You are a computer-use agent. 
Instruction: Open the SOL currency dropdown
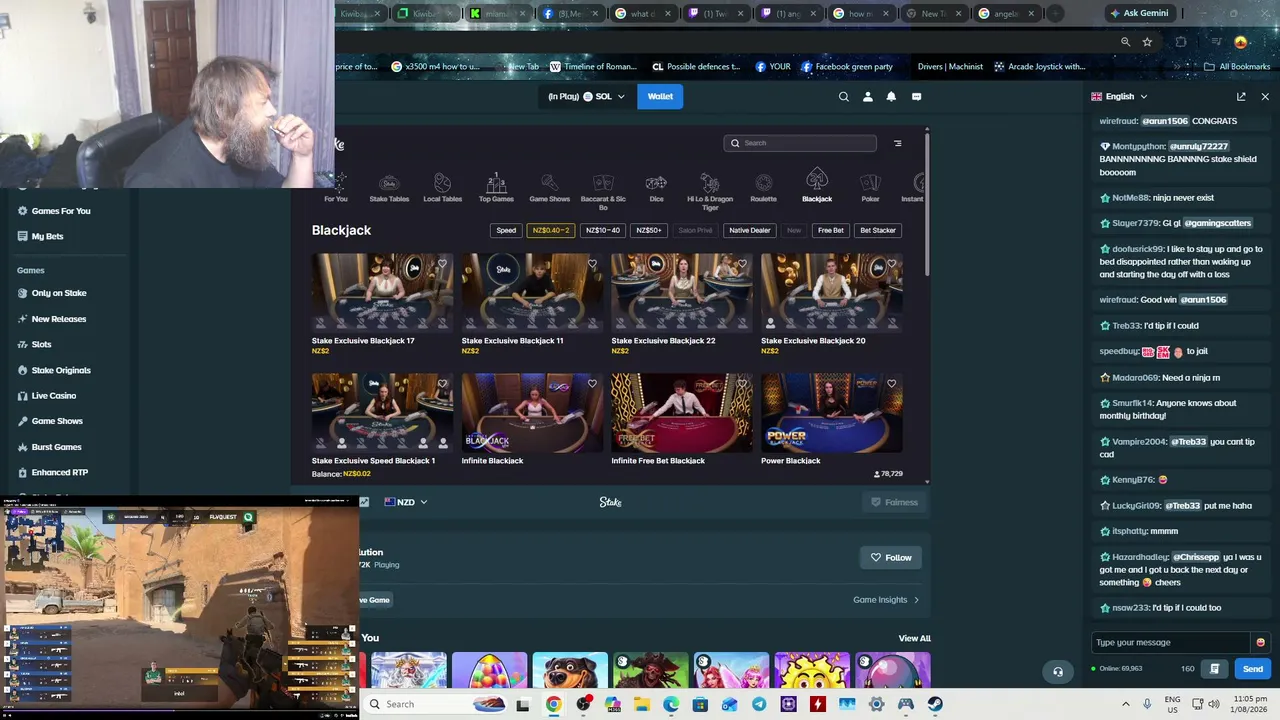(586, 97)
